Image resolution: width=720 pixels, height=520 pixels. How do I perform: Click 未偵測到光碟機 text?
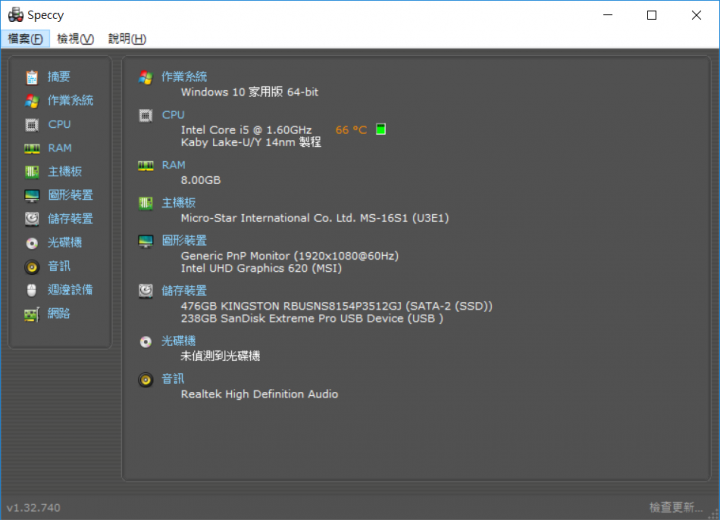click(x=220, y=356)
